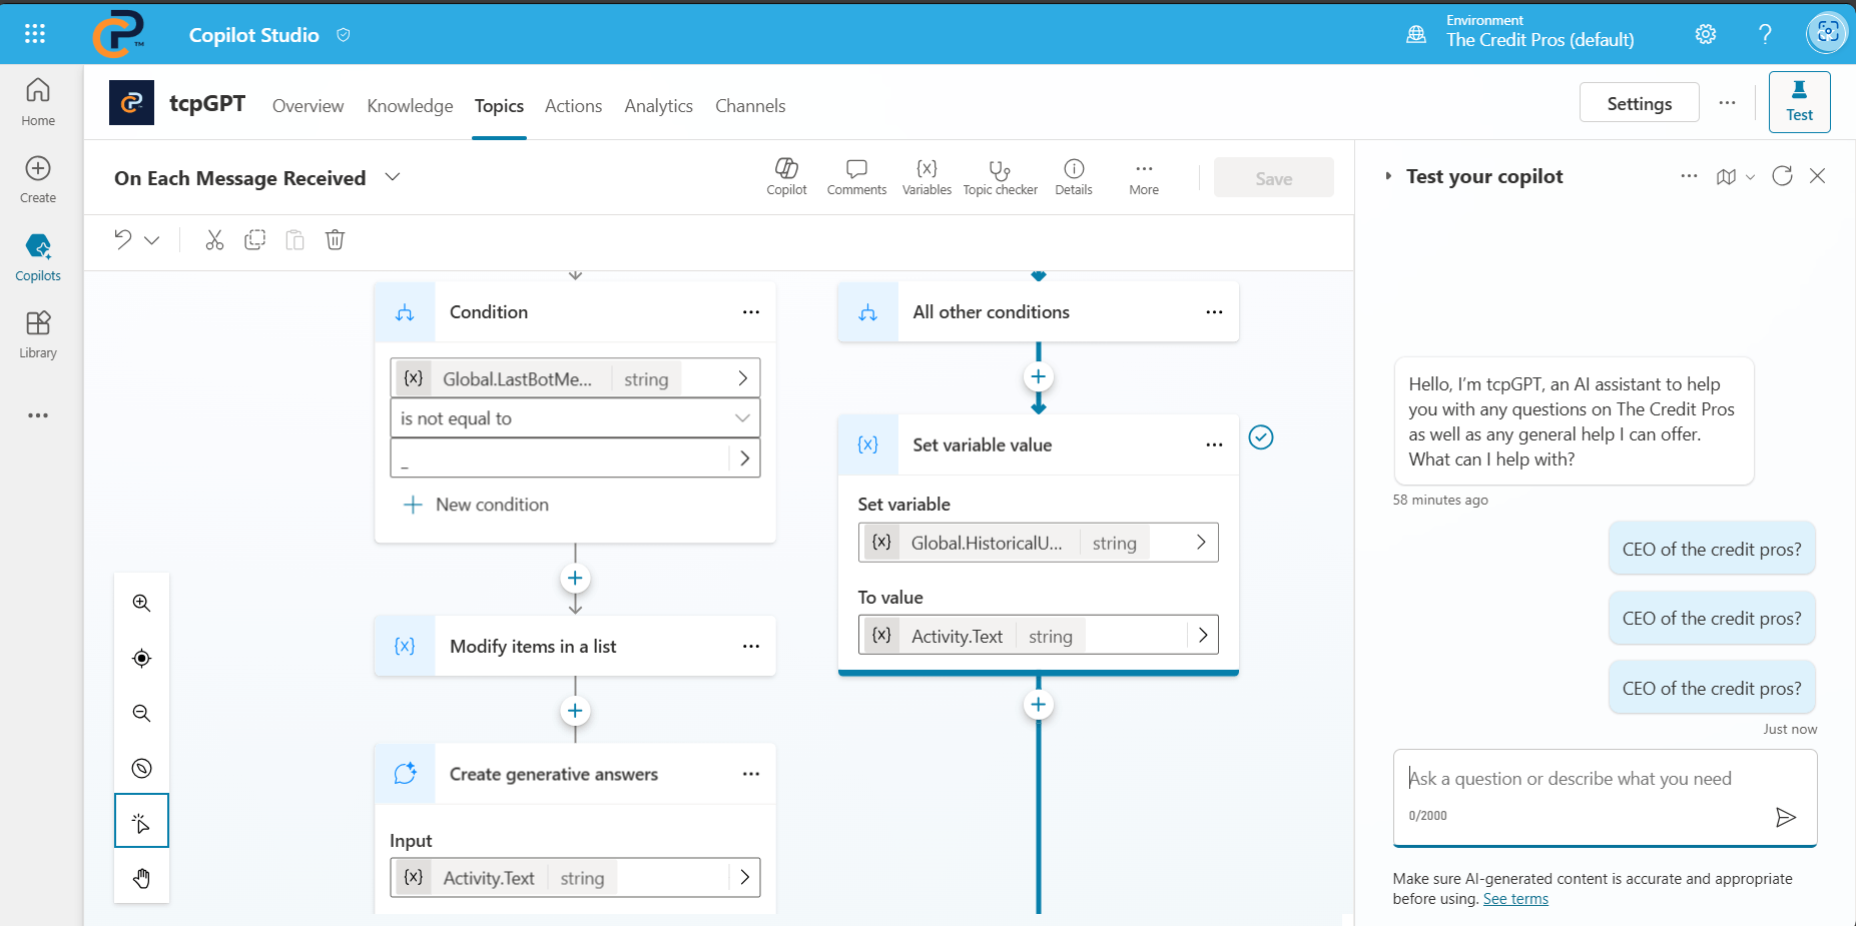The height and width of the screenshot is (926, 1856).
Task: Open Library in left sidebar
Action: click(x=38, y=335)
